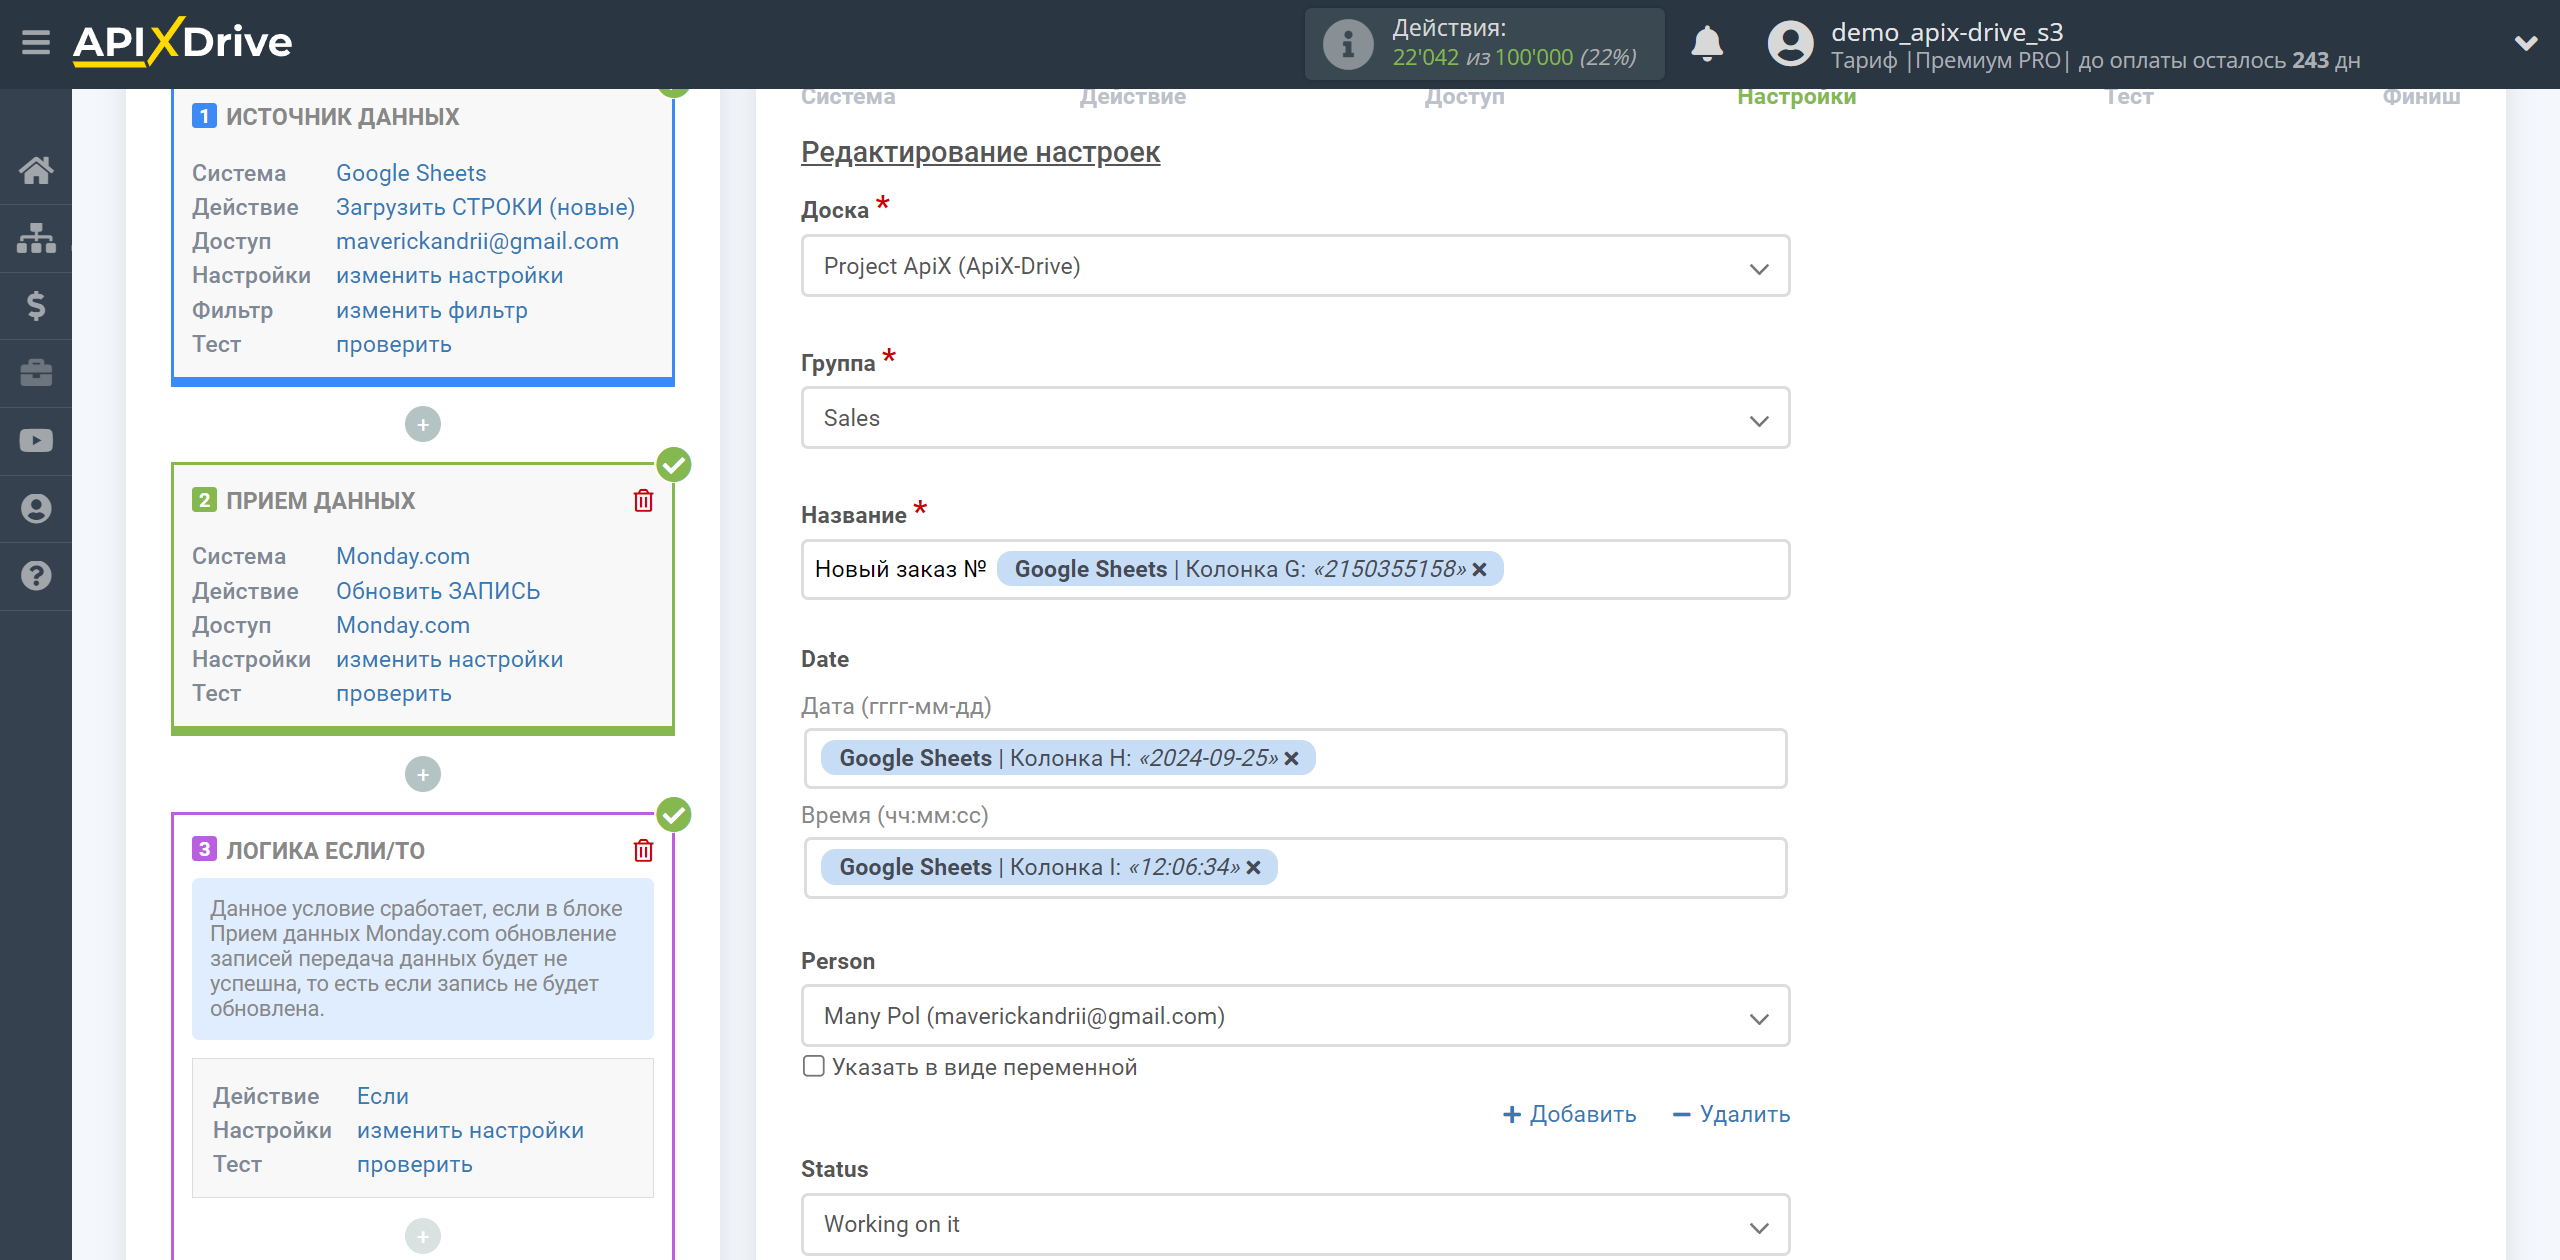The height and width of the screenshot is (1260, 2560).
Task: Add block after data source
Action: point(423,424)
